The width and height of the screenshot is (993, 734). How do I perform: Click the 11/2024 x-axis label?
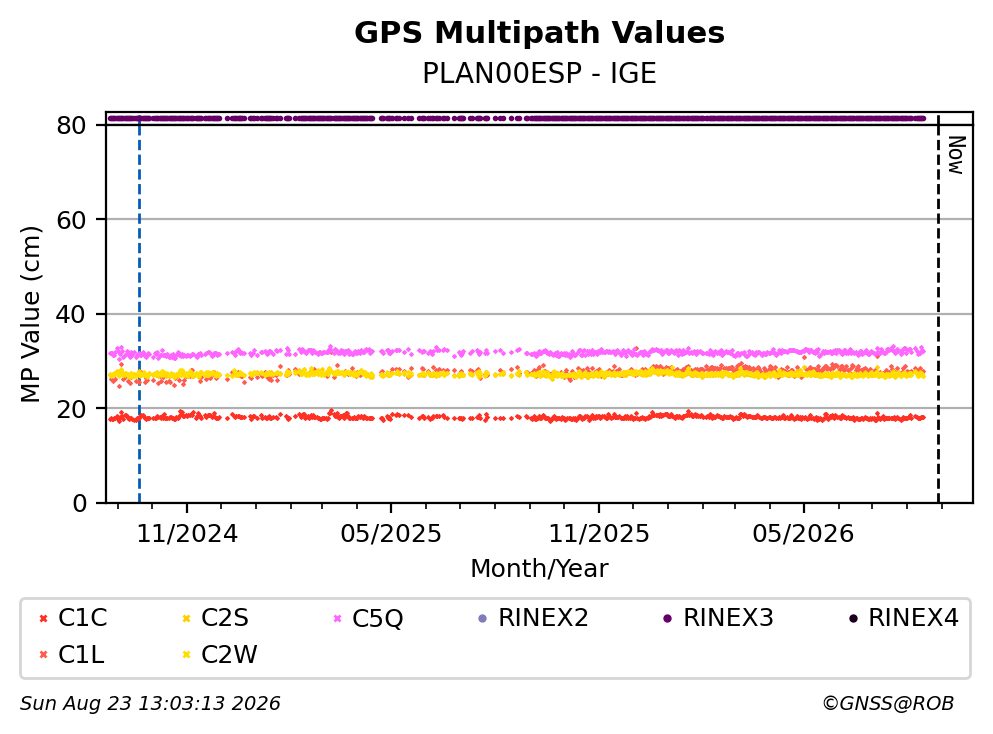[187, 534]
